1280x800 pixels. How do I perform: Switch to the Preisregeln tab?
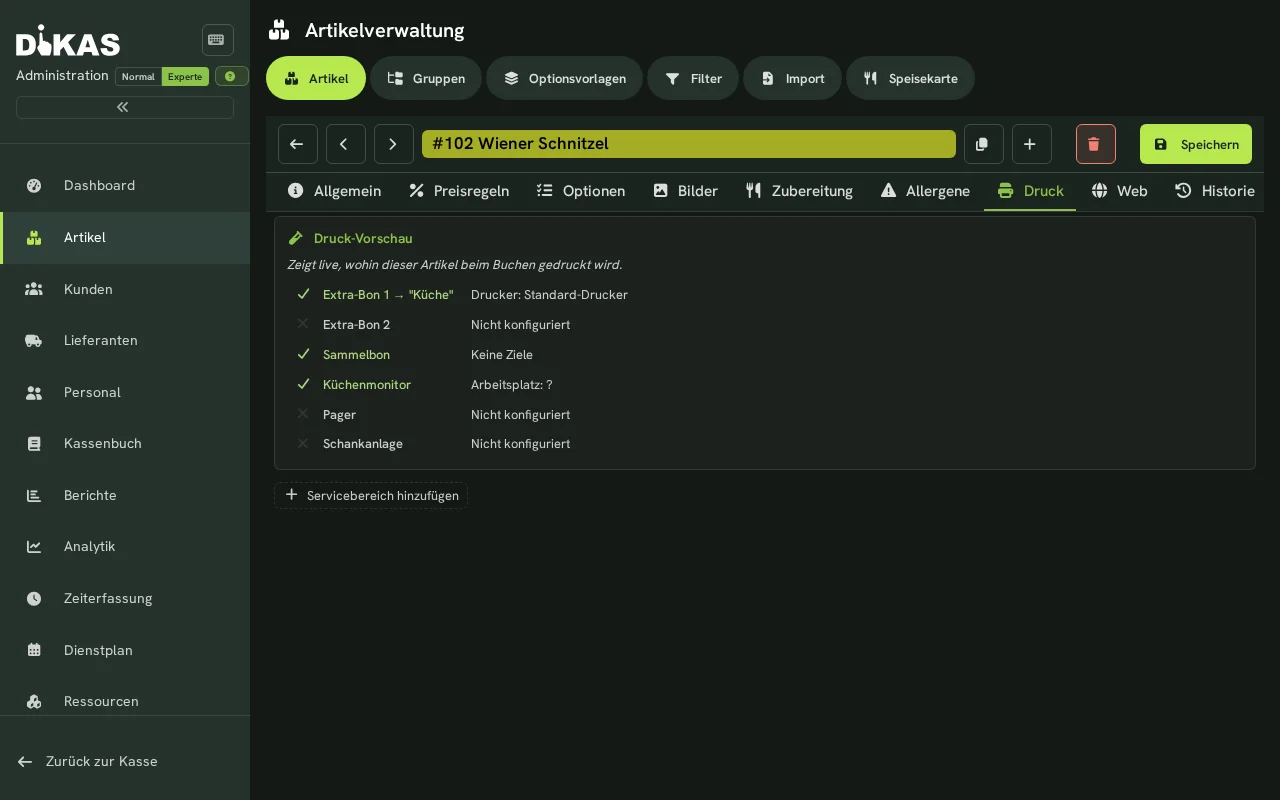[459, 191]
